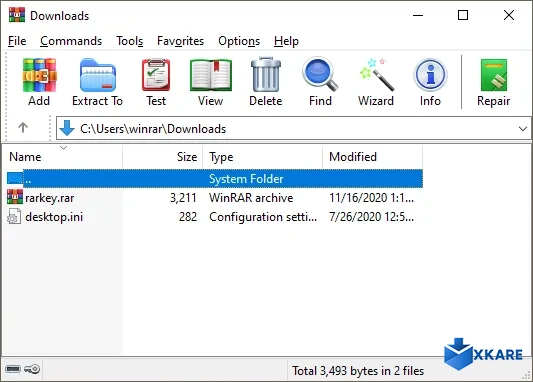Click the desktop.ini file icon
The height and width of the screenshot is (382, 533).
click(x=14, y=216)
